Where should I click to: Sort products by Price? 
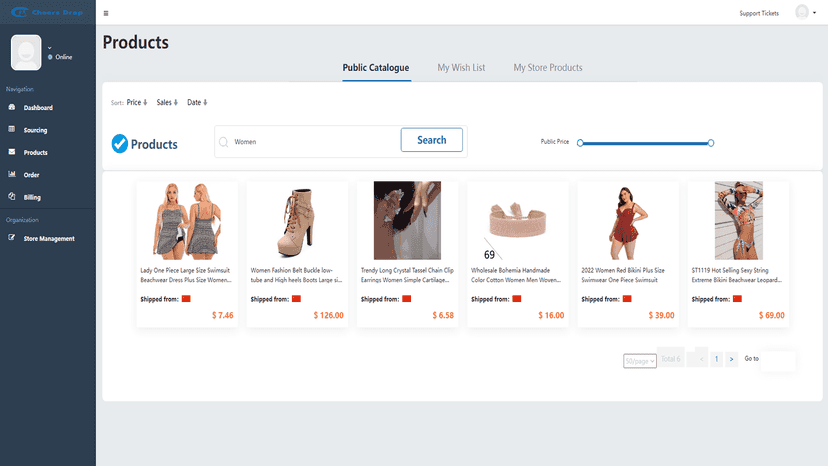pos(137,102)
